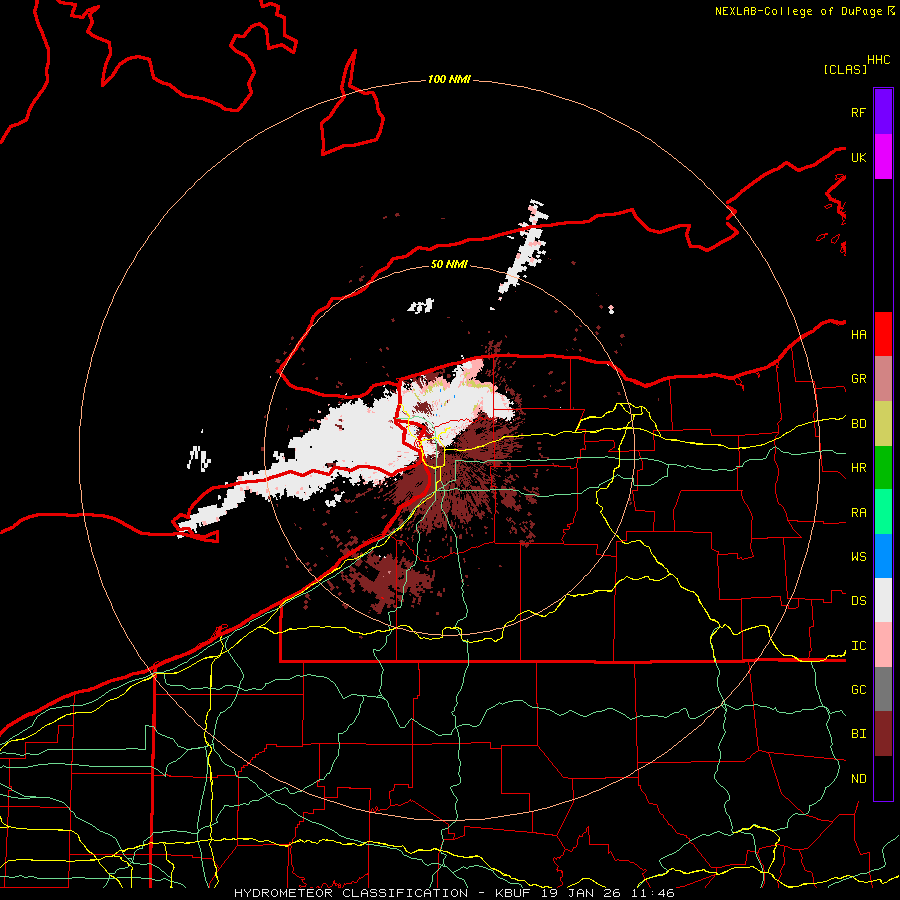Click the 'IC' legend label
This screenshot has width=900, height=900.
(858, 646)
